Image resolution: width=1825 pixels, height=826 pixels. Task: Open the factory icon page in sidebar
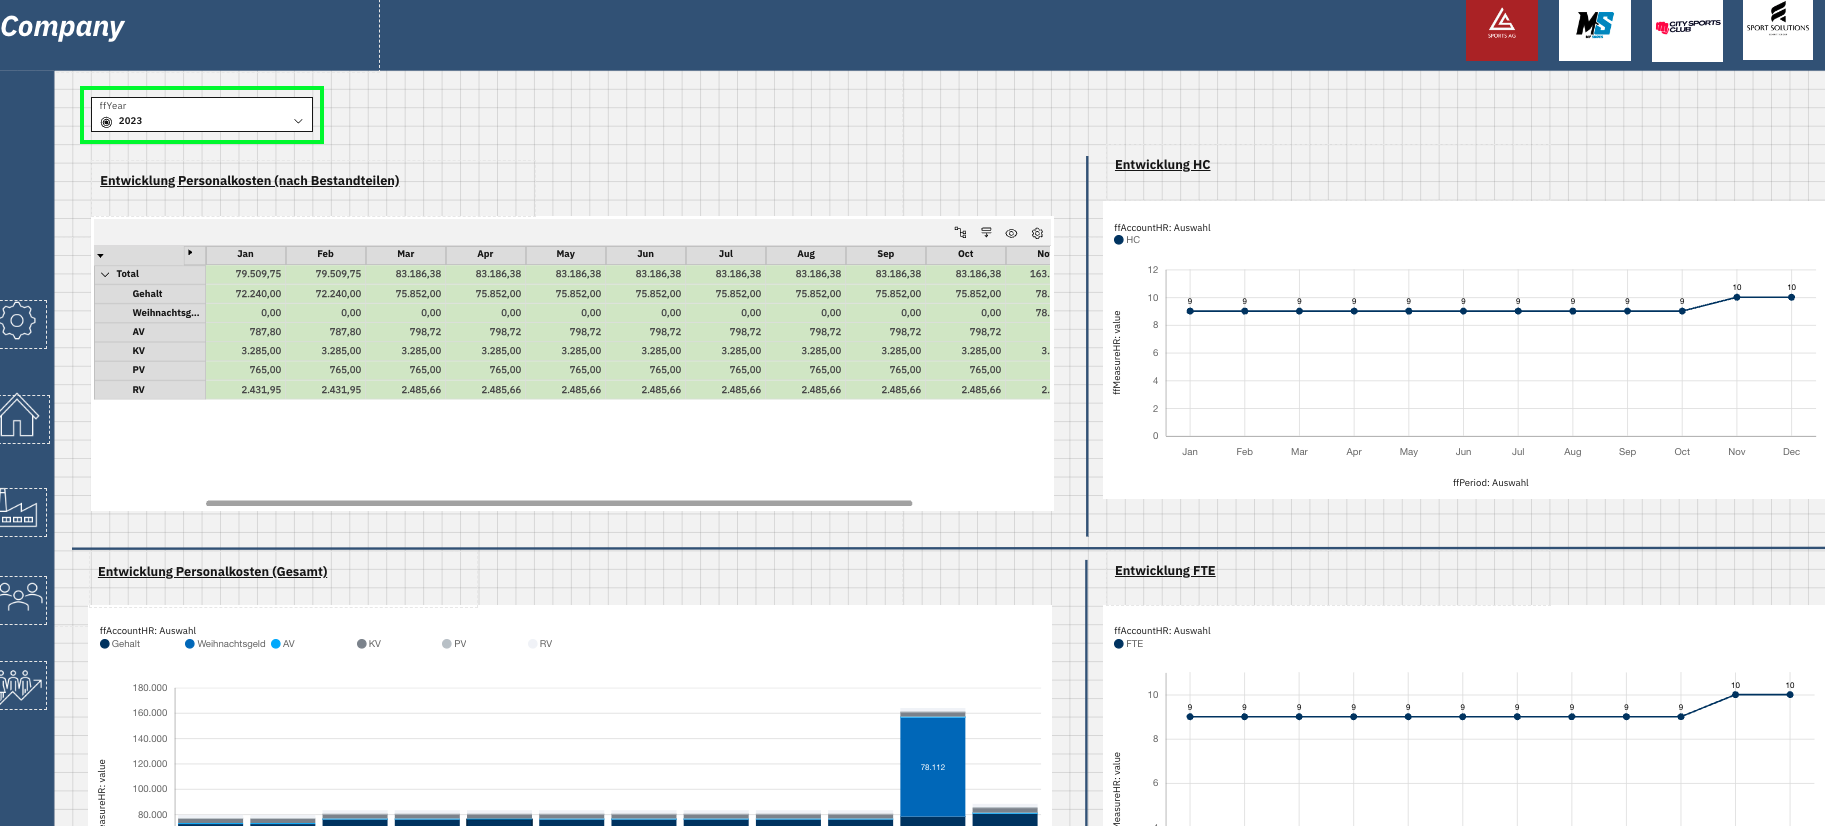18,509
